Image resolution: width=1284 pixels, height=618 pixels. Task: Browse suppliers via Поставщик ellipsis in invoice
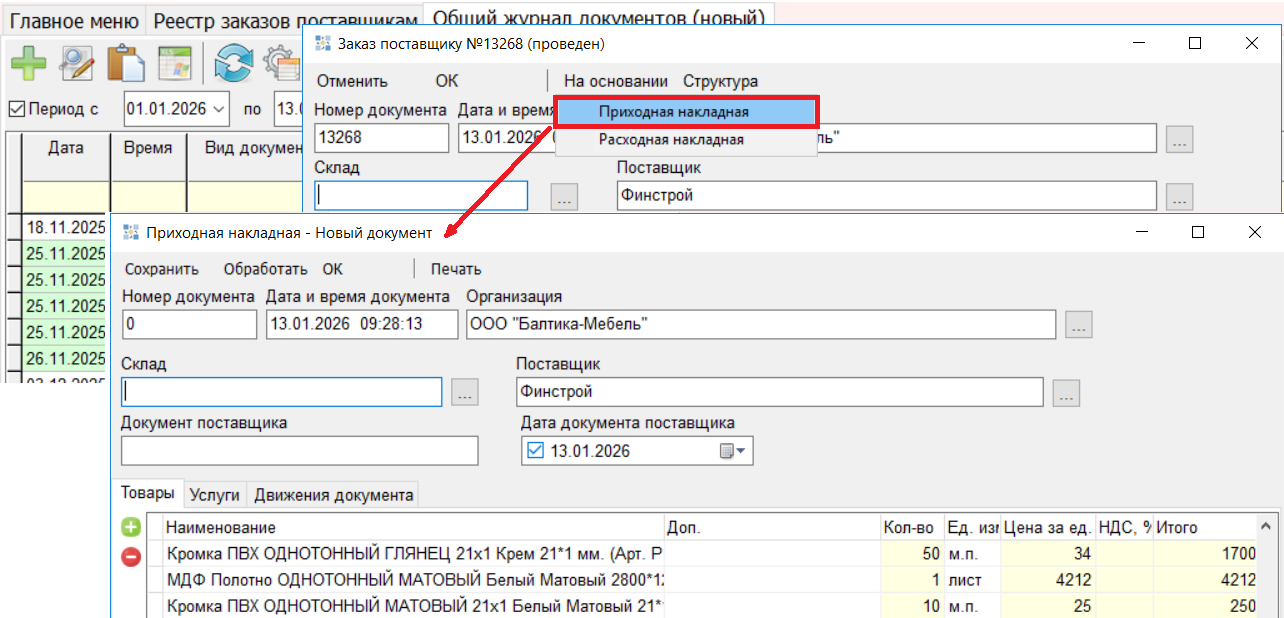[1066, 393]
